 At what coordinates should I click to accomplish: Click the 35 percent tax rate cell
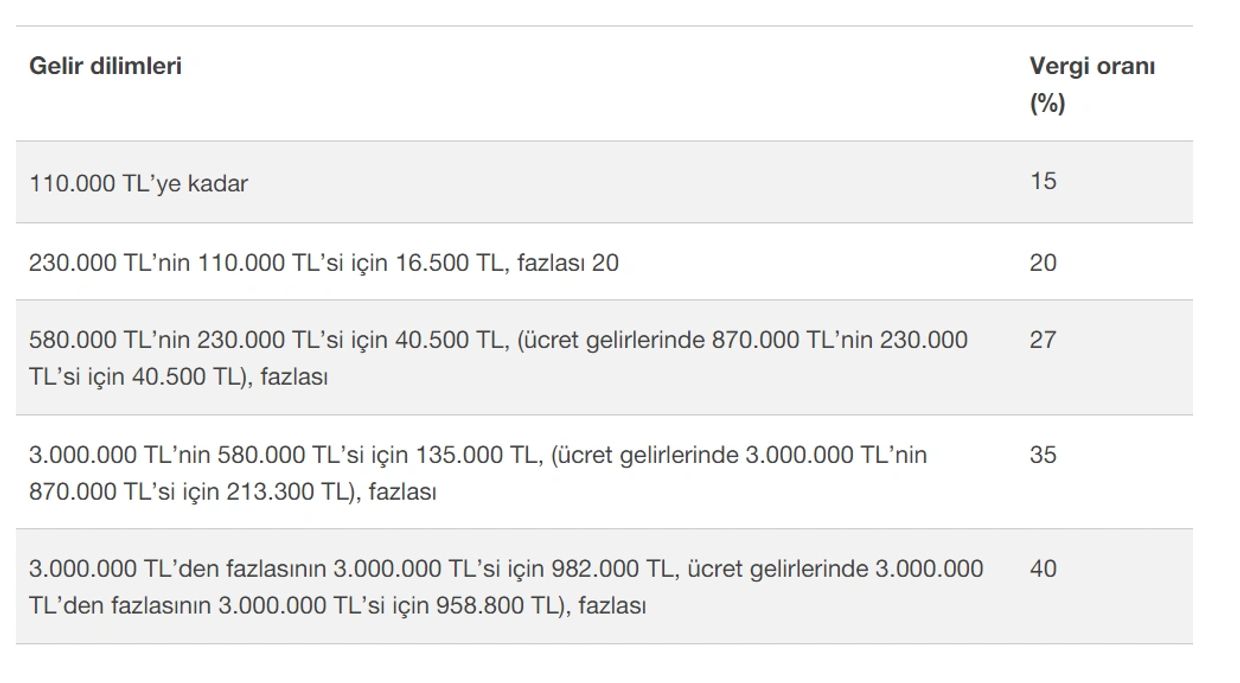click(x=1043, y=454)
